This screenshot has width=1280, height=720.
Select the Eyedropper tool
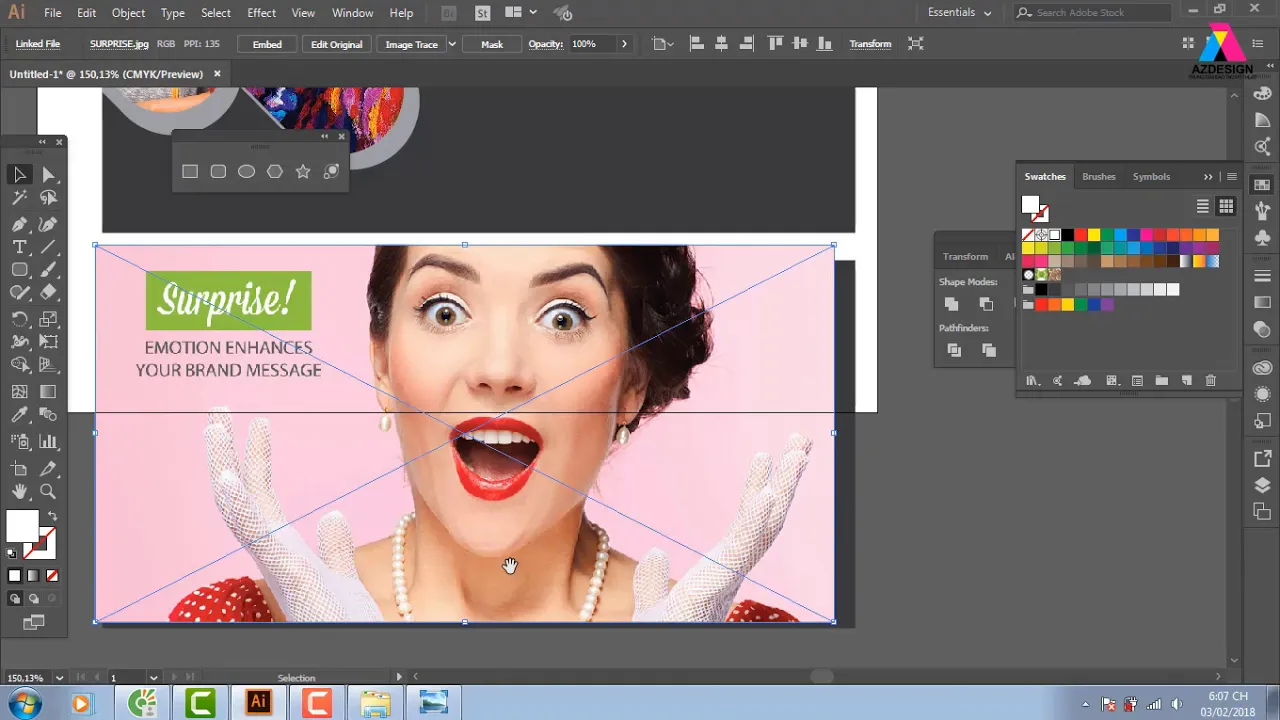click(19, 415)
